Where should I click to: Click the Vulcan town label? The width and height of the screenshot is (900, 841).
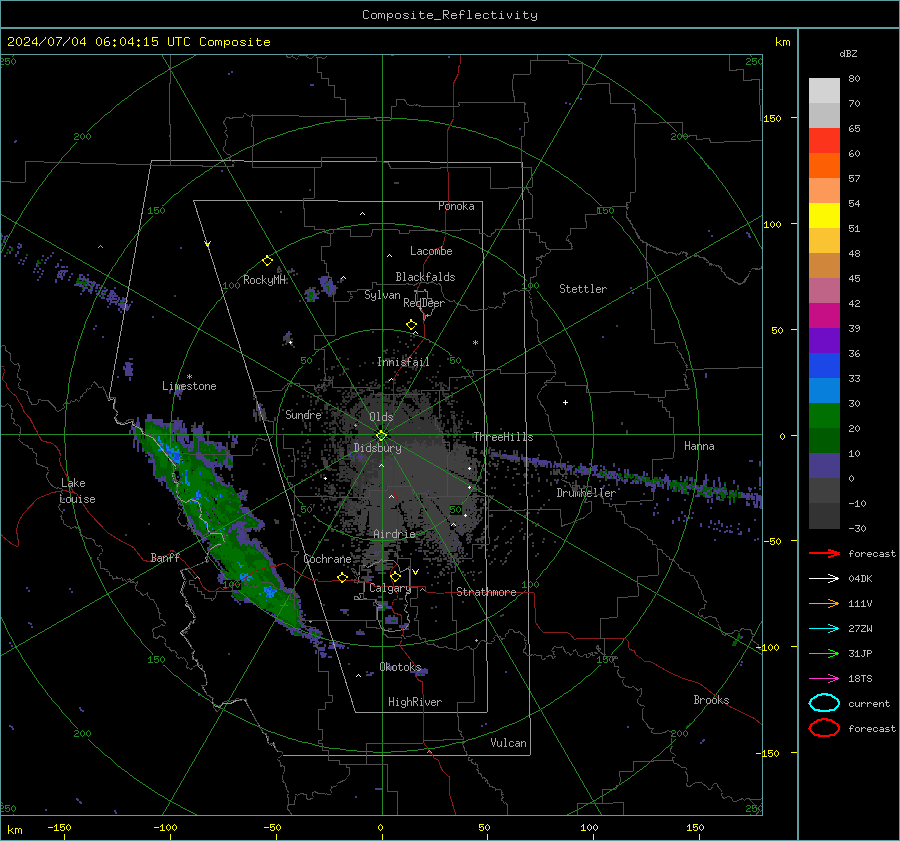point(508,743)
